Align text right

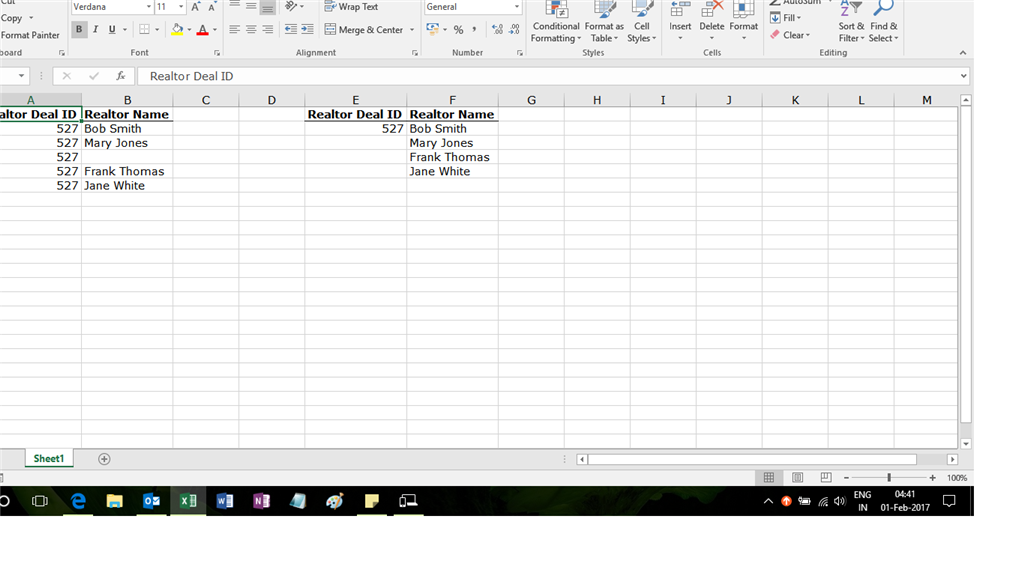pos(267,29)
